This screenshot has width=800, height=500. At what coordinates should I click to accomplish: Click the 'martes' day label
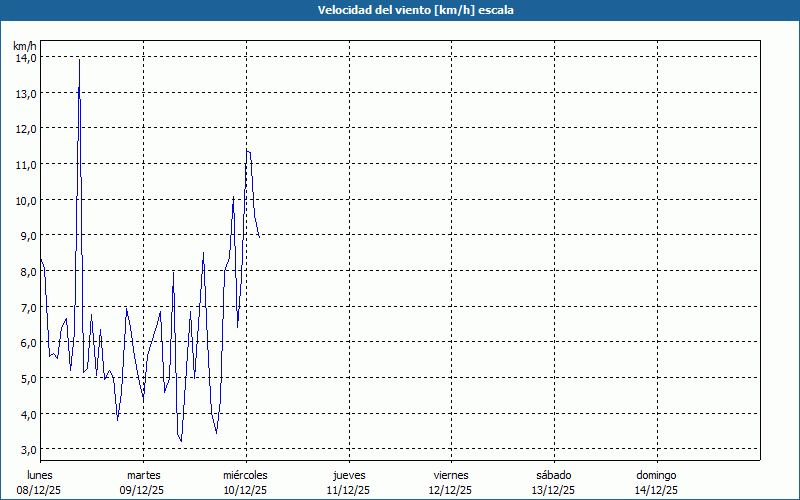(x=143, y=475)
